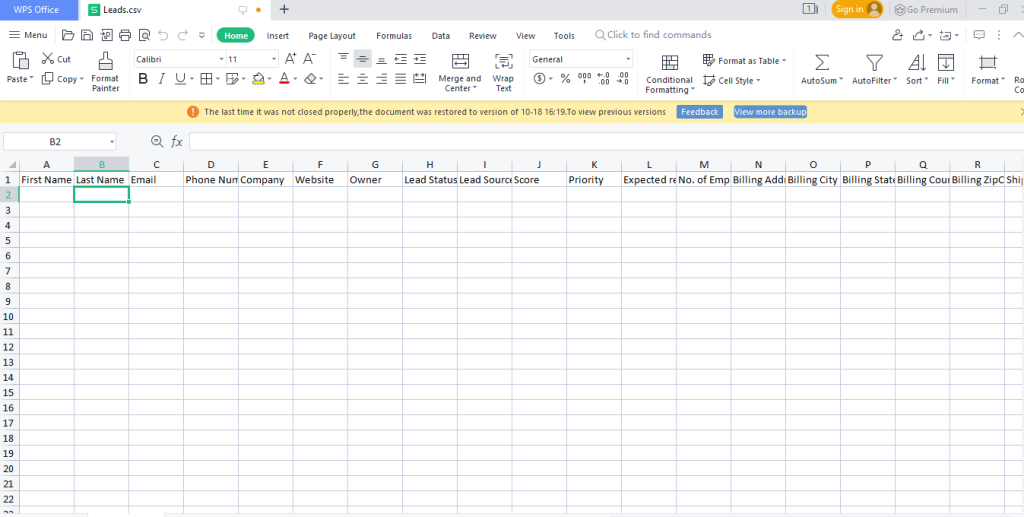Increase decimal places

point(603,79)
